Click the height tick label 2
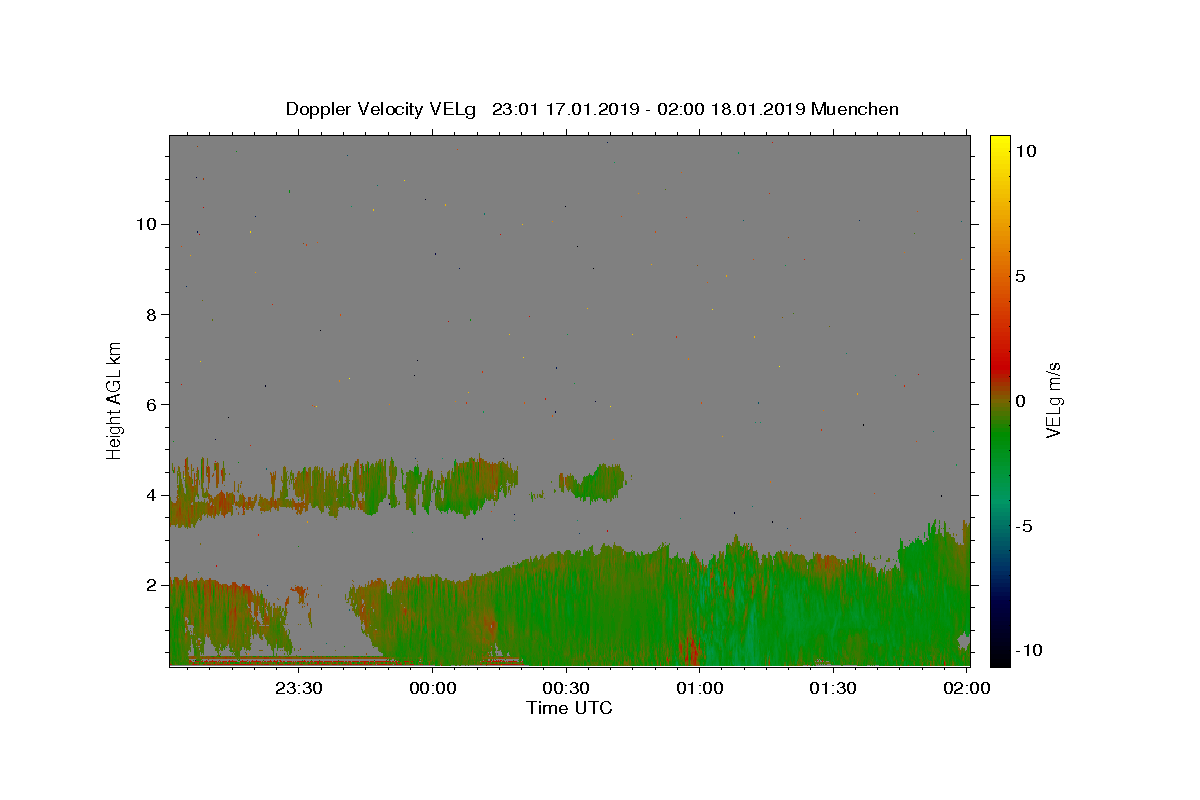1200x800 pixels. [150, 585]
